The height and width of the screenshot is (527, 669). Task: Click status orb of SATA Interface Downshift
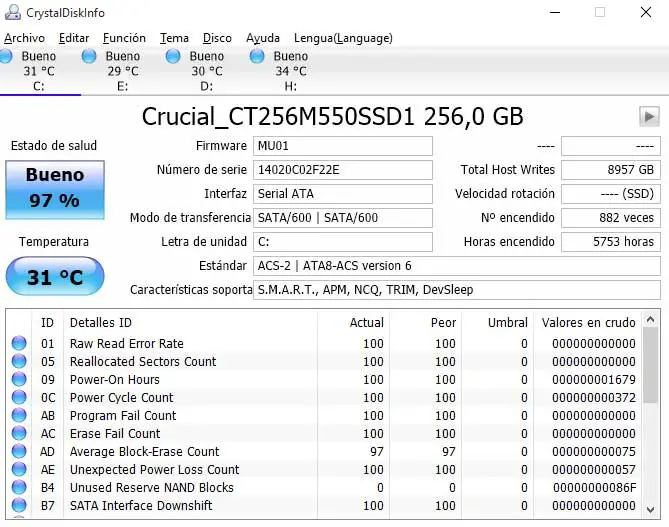click(19, 505)
